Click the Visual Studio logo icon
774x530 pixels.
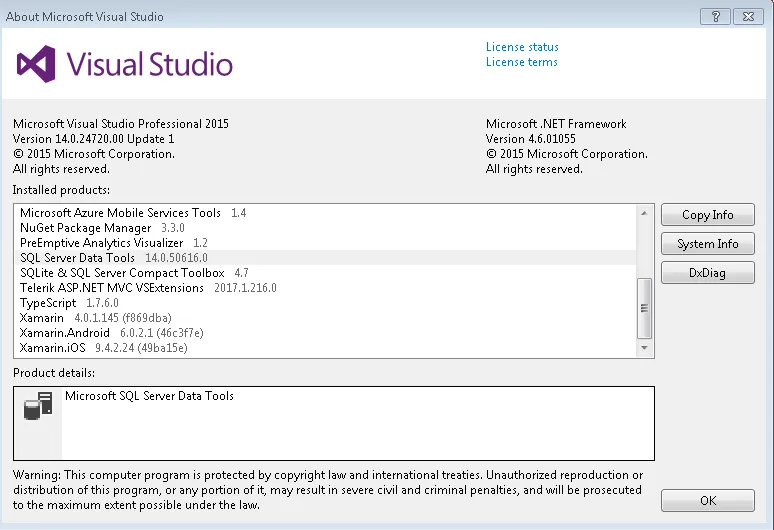[36, 64]
